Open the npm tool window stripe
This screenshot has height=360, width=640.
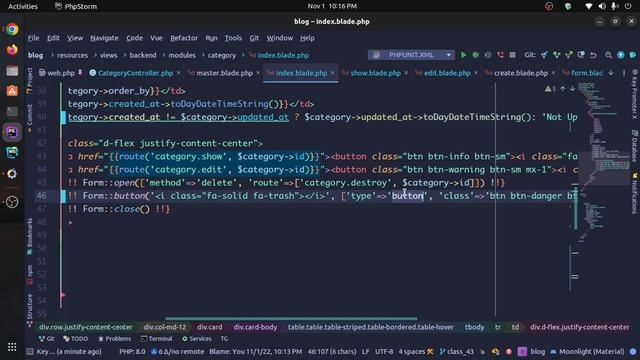pyautogui.click(x=30, y=274)
